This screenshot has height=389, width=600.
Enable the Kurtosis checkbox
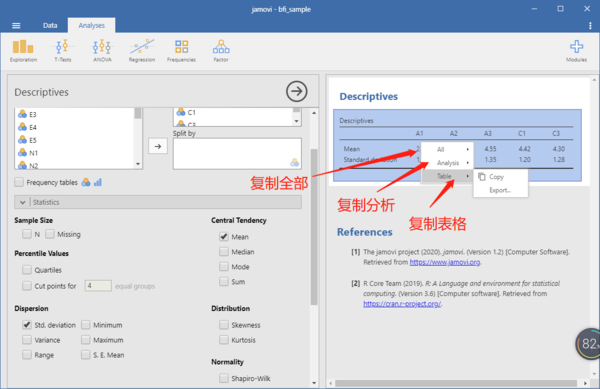[x=224, y=340]
